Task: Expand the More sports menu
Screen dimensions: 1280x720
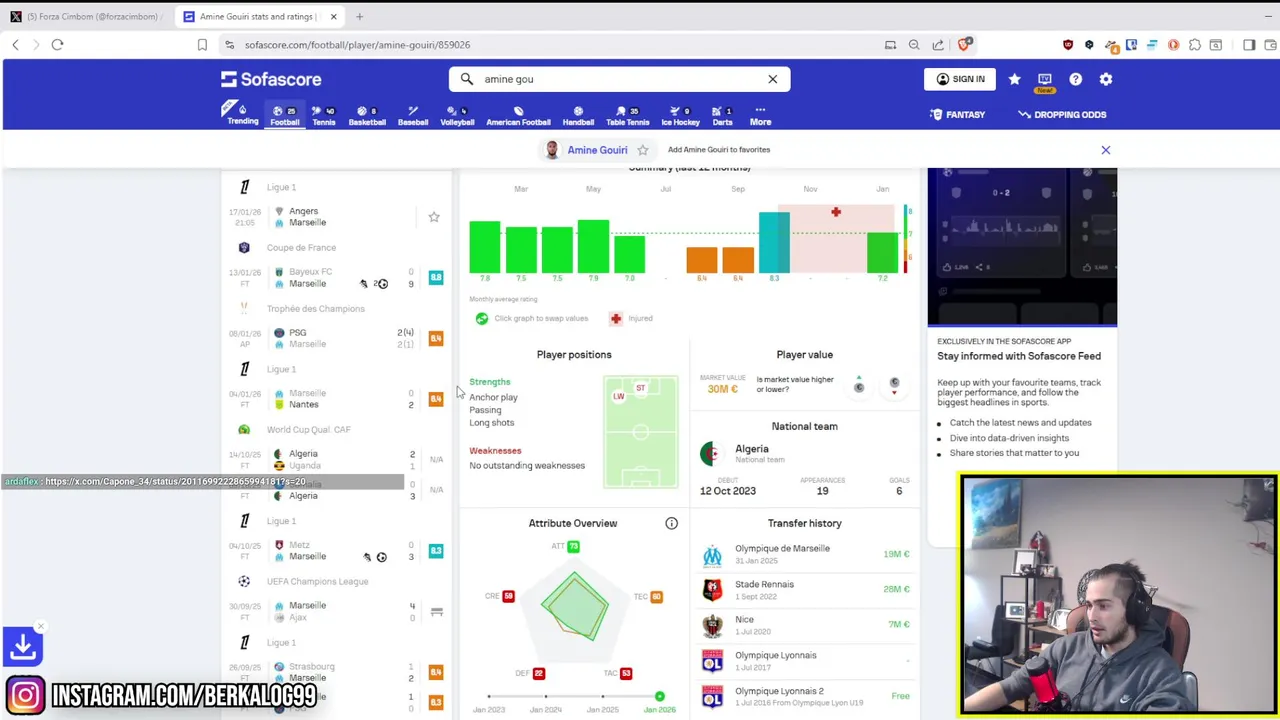Action: pos(760,115)
